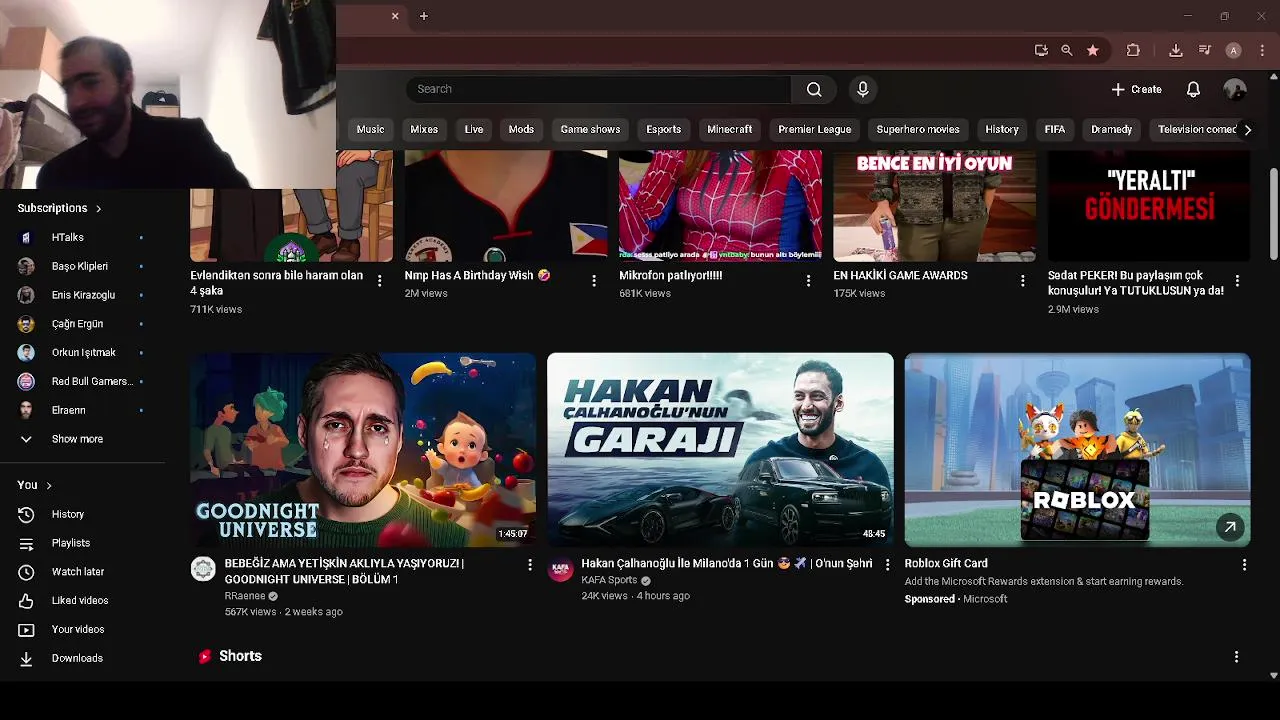The image size is (1280, 720).
Task: Open options for Hakan Çalhanoğlu video
Action: pyautogui.click(x=887, y=565)
